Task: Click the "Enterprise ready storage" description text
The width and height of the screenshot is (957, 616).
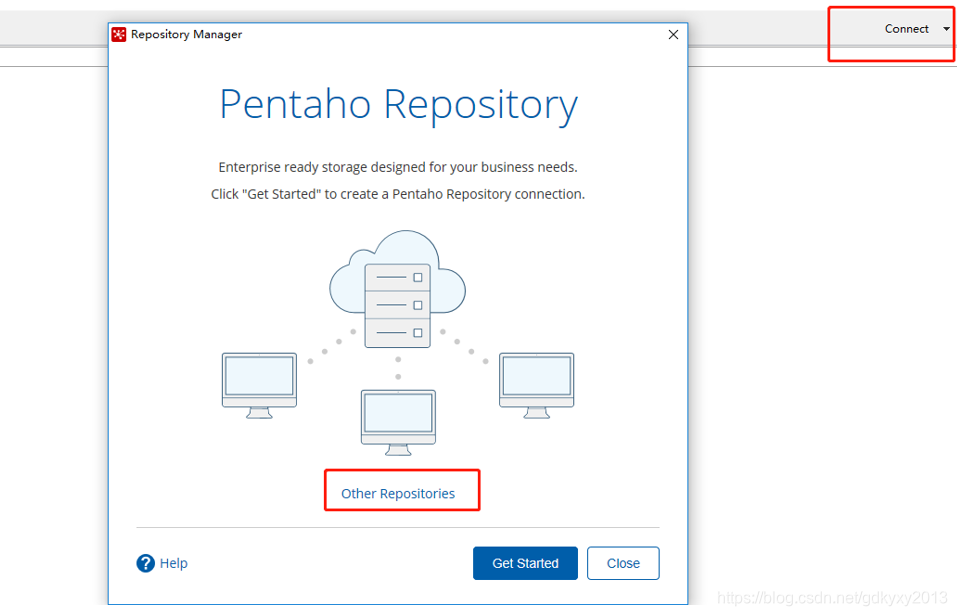Action: point(398,167)
